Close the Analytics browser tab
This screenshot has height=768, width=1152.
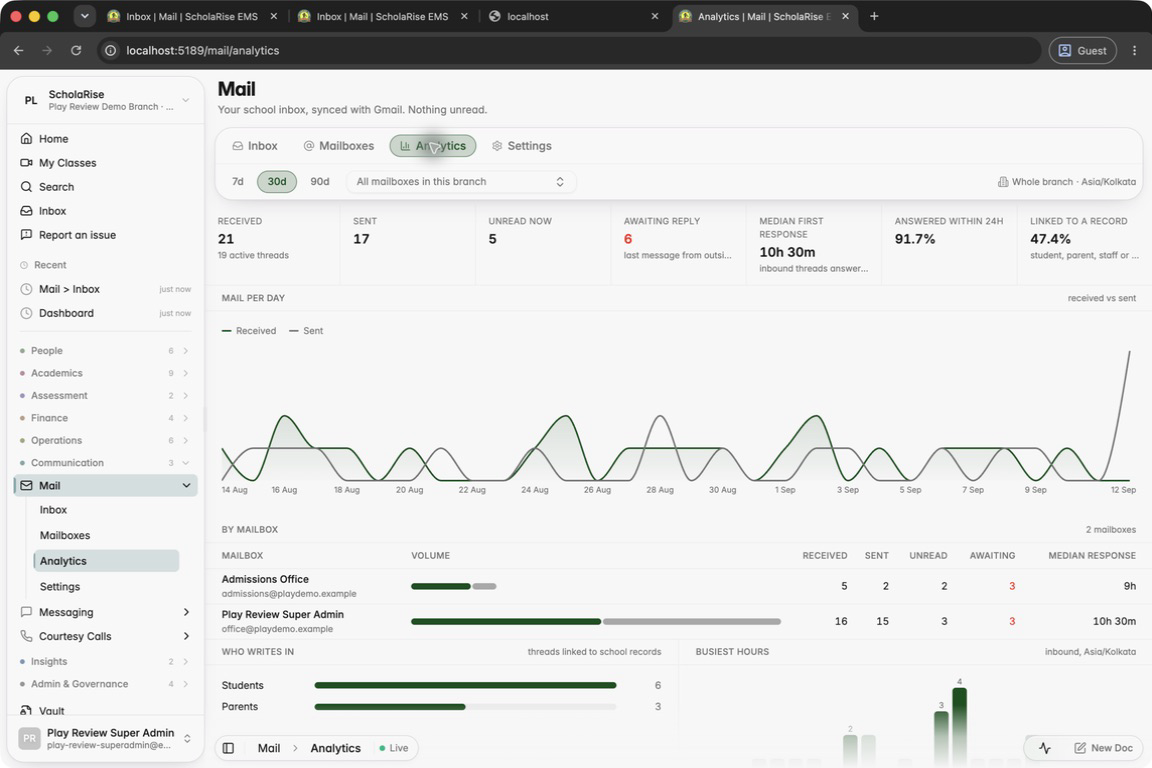tap(845, 16)
